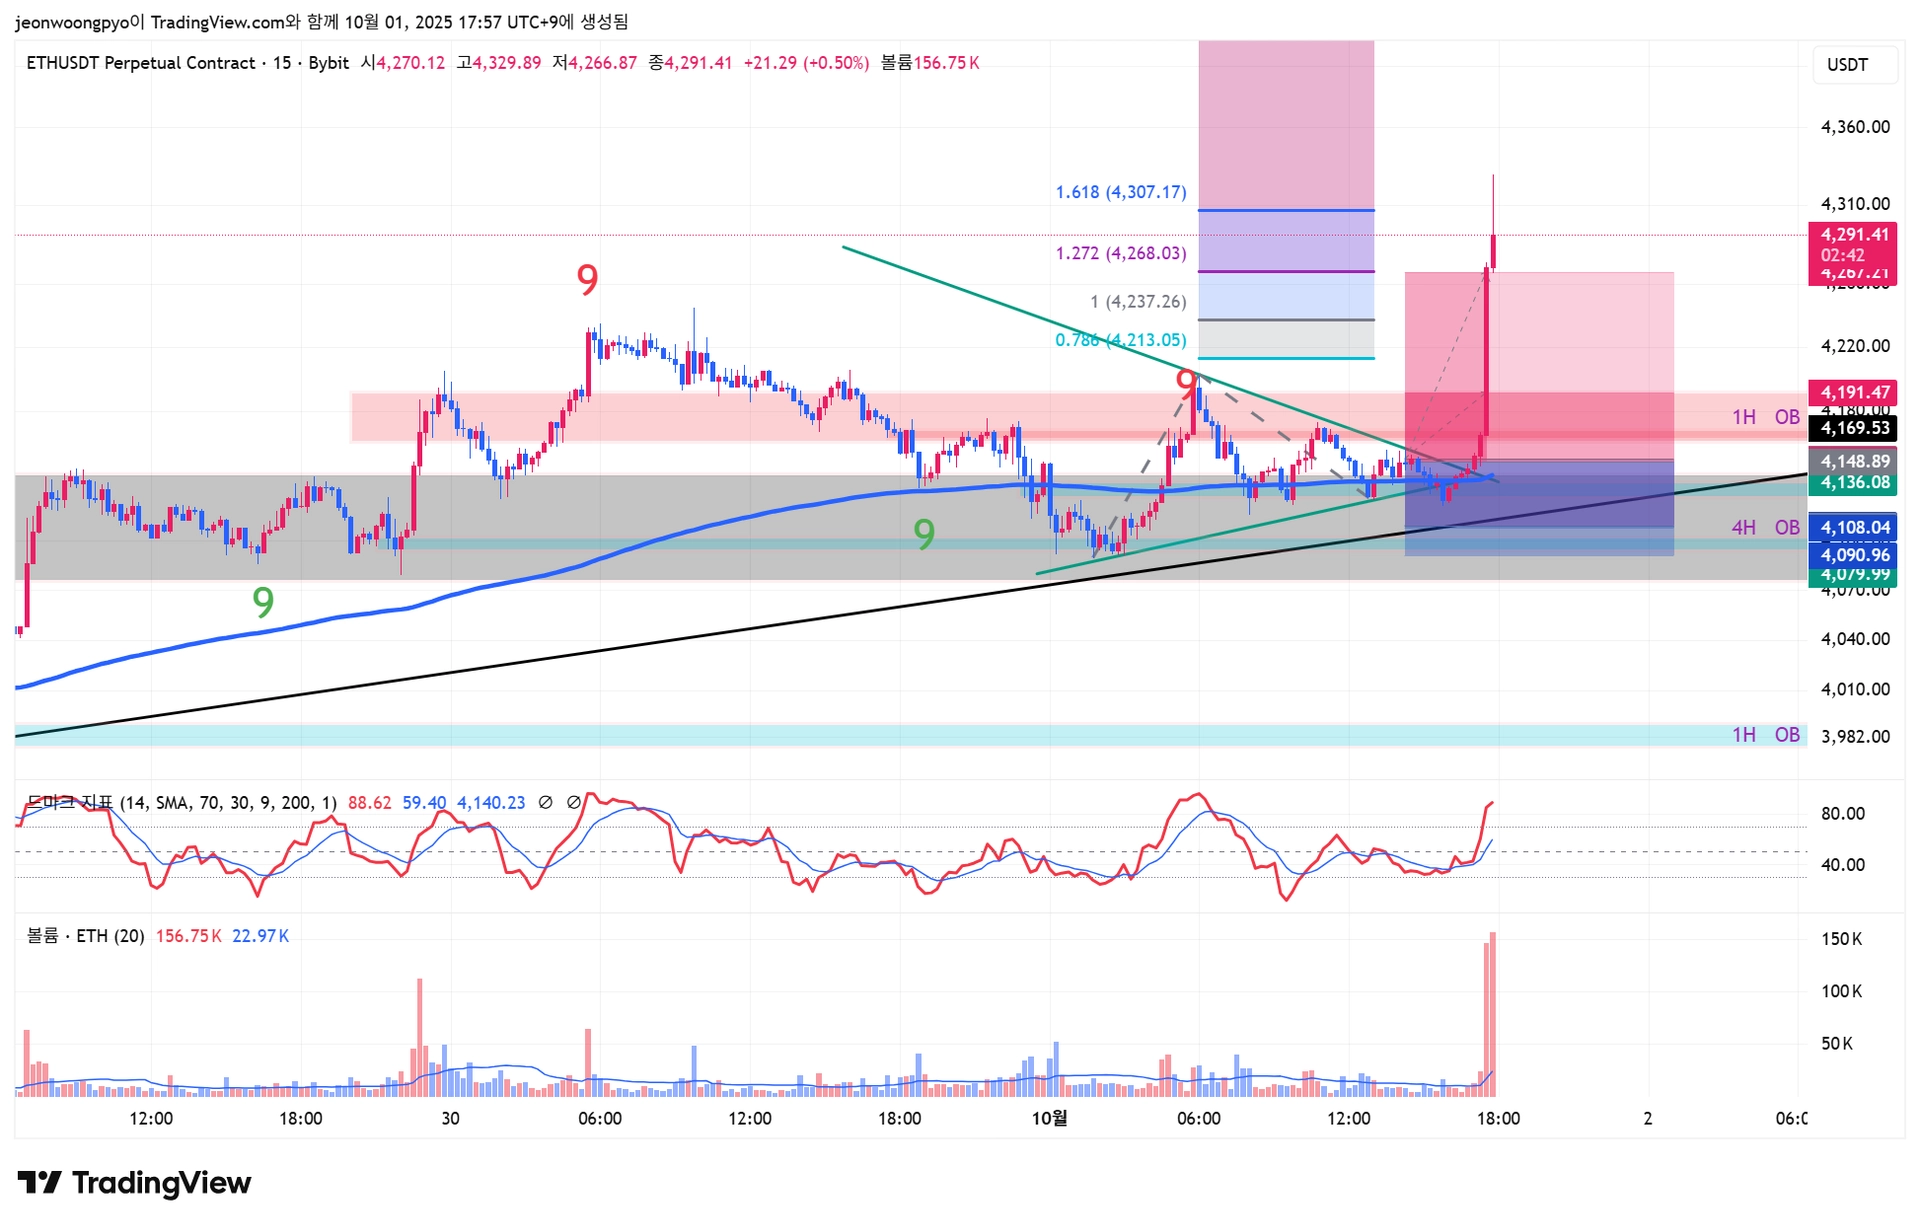1920x1227 pixels.
Task: Click the ETHUSDT Perpetual Contract symbol title
Action: [x=140, y=63]
